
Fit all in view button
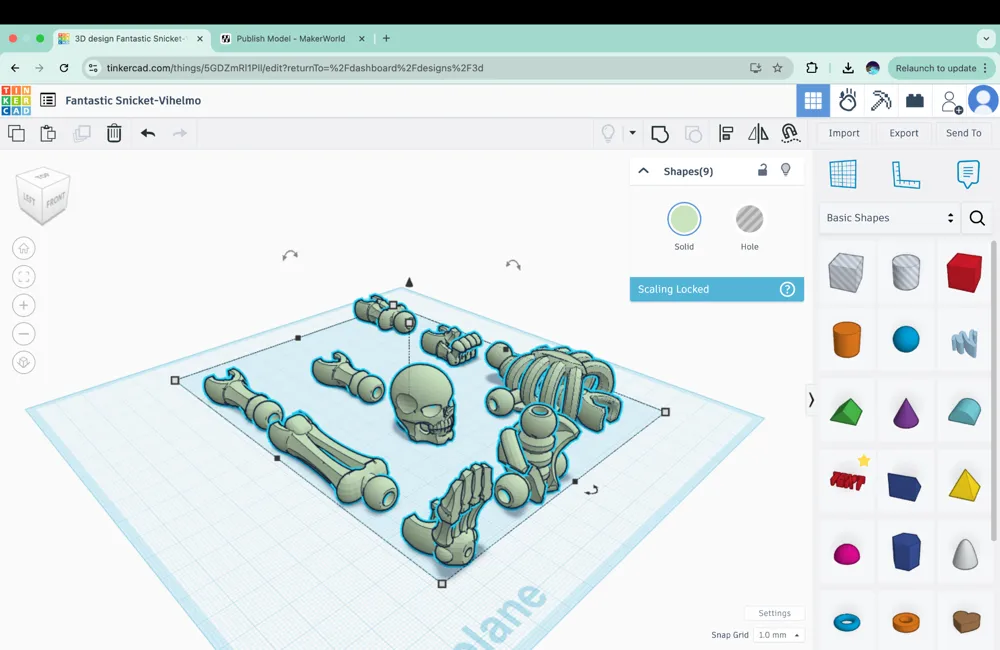24,277
